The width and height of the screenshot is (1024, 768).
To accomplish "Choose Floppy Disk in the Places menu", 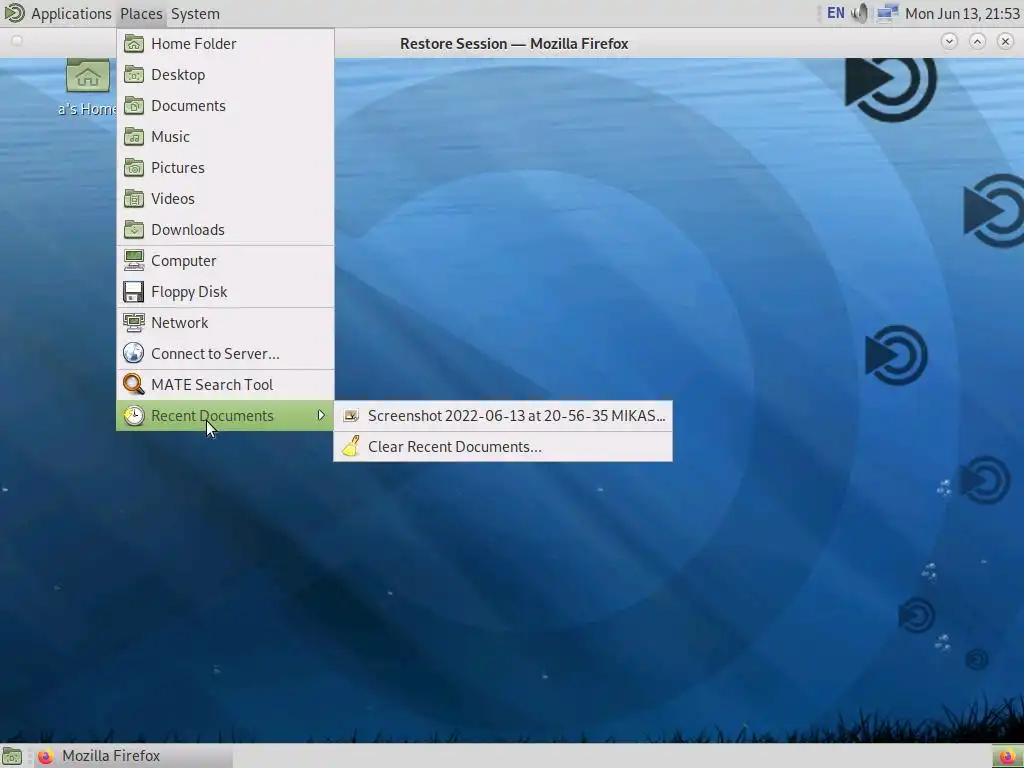I will point(225,292).
